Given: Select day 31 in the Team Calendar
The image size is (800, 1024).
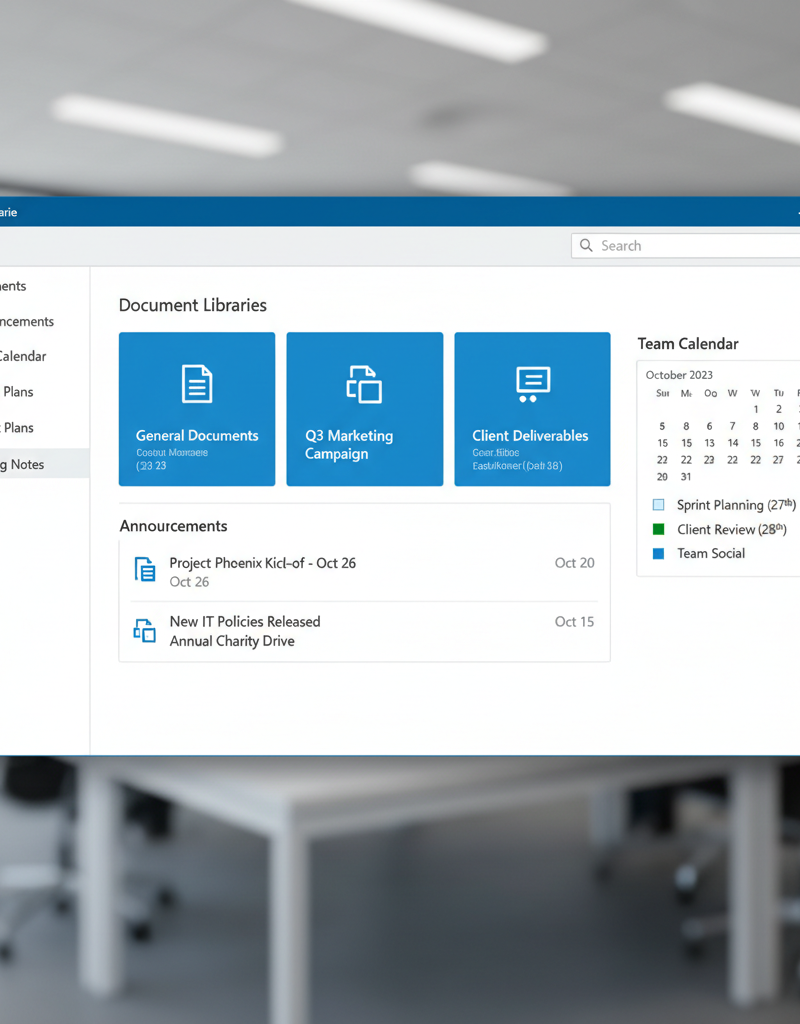Looking at the screenshot, I should click(x=686, y=477).
